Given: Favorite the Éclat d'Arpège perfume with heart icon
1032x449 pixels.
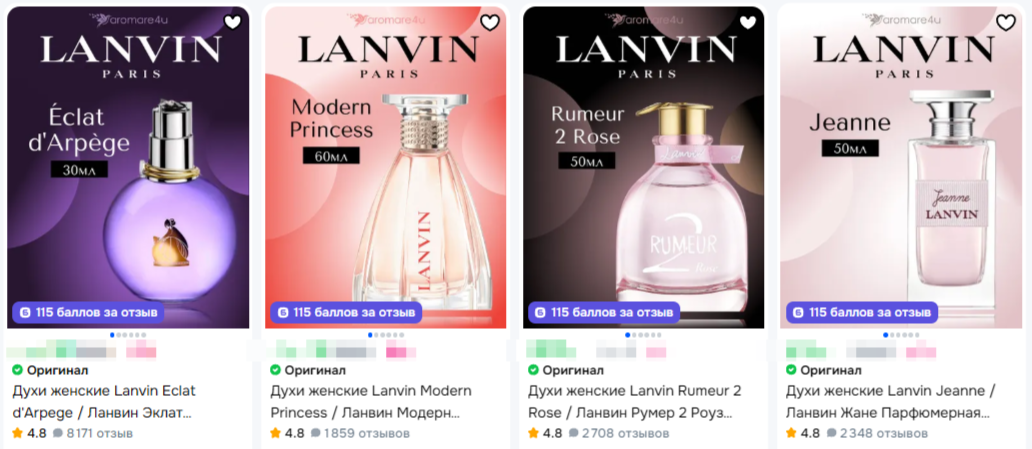Looking at the screenshot, I should point(232,22).
